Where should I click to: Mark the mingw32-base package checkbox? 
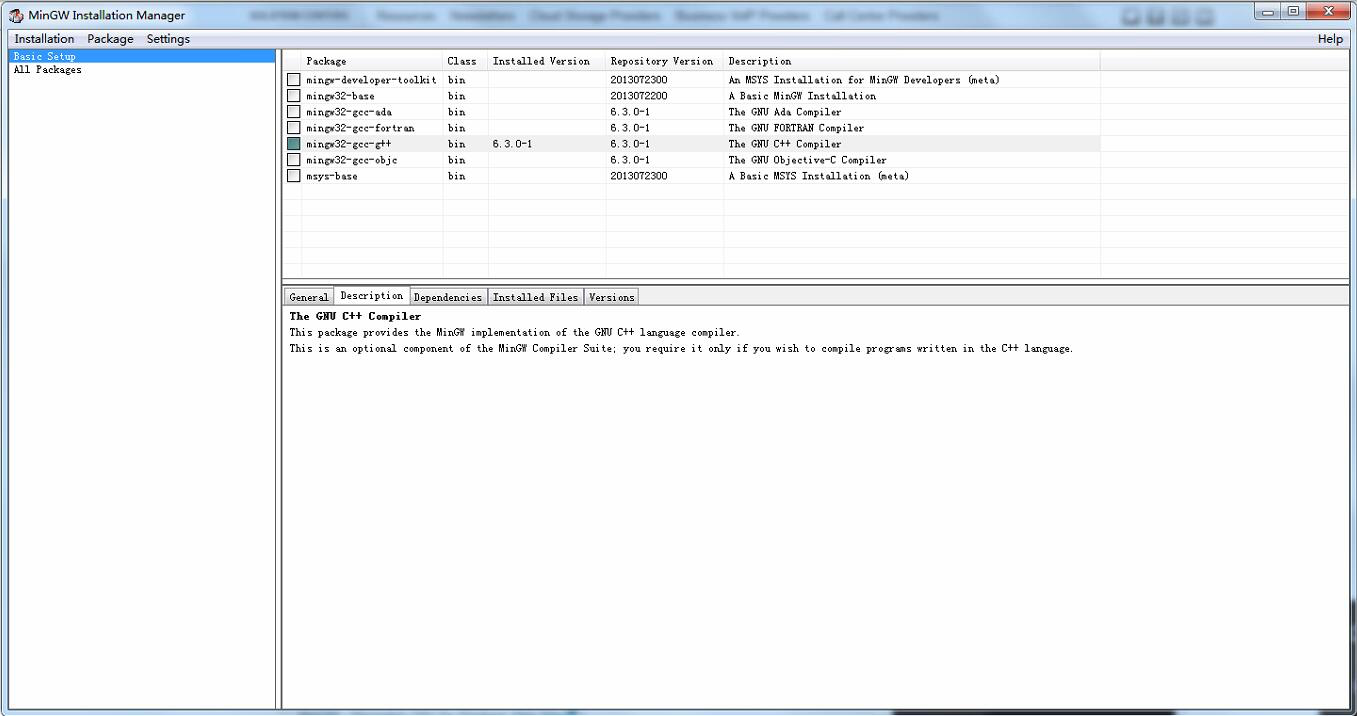(294, 96)
